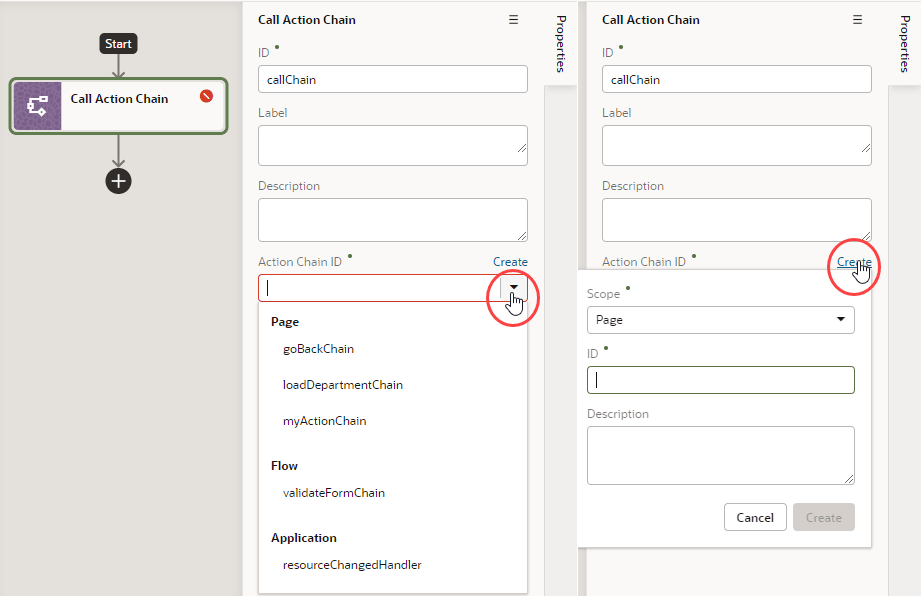Click the red error badge on Call Action Chain
Image resolution: width=921 pixels, height=596 pixels.
coord(206,96)
